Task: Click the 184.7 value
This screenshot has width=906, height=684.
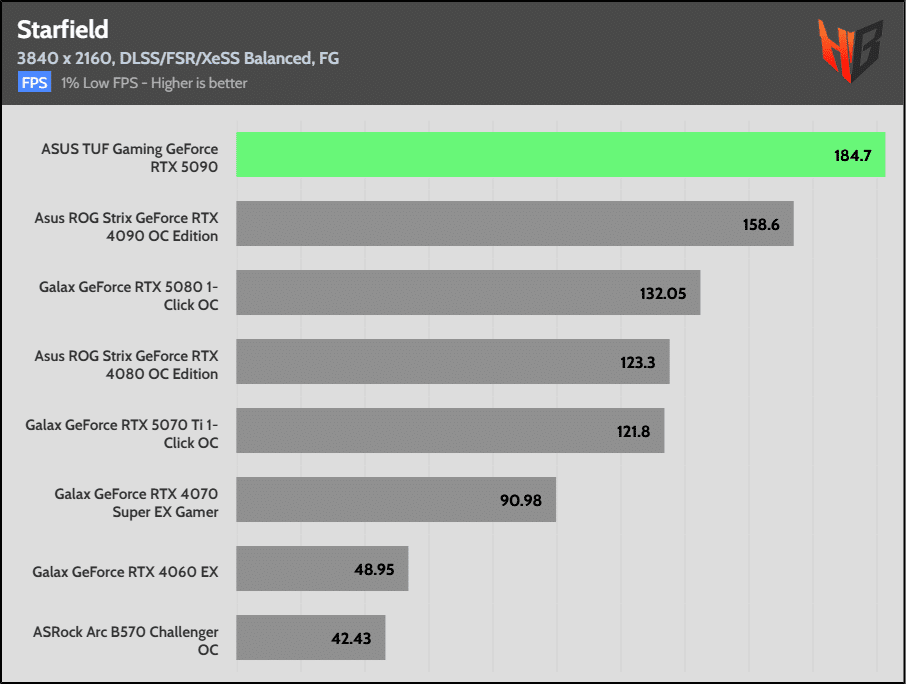Action: tap(852, 155)
